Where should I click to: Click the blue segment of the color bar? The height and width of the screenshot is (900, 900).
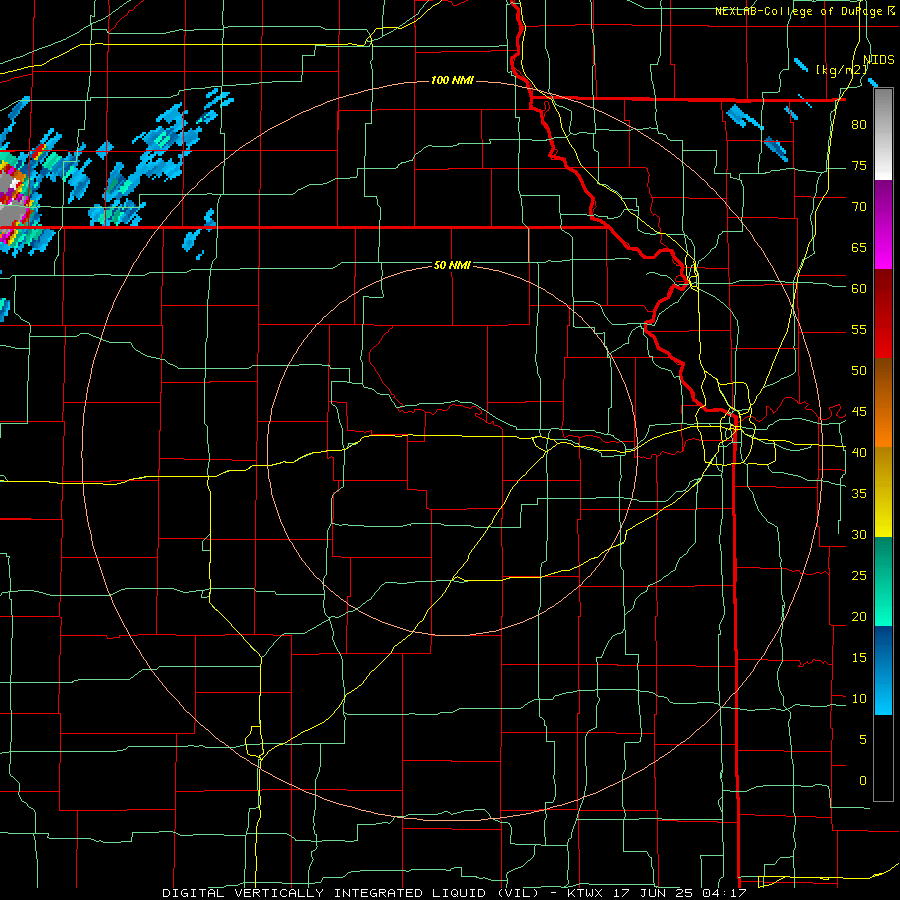point(883,670)
